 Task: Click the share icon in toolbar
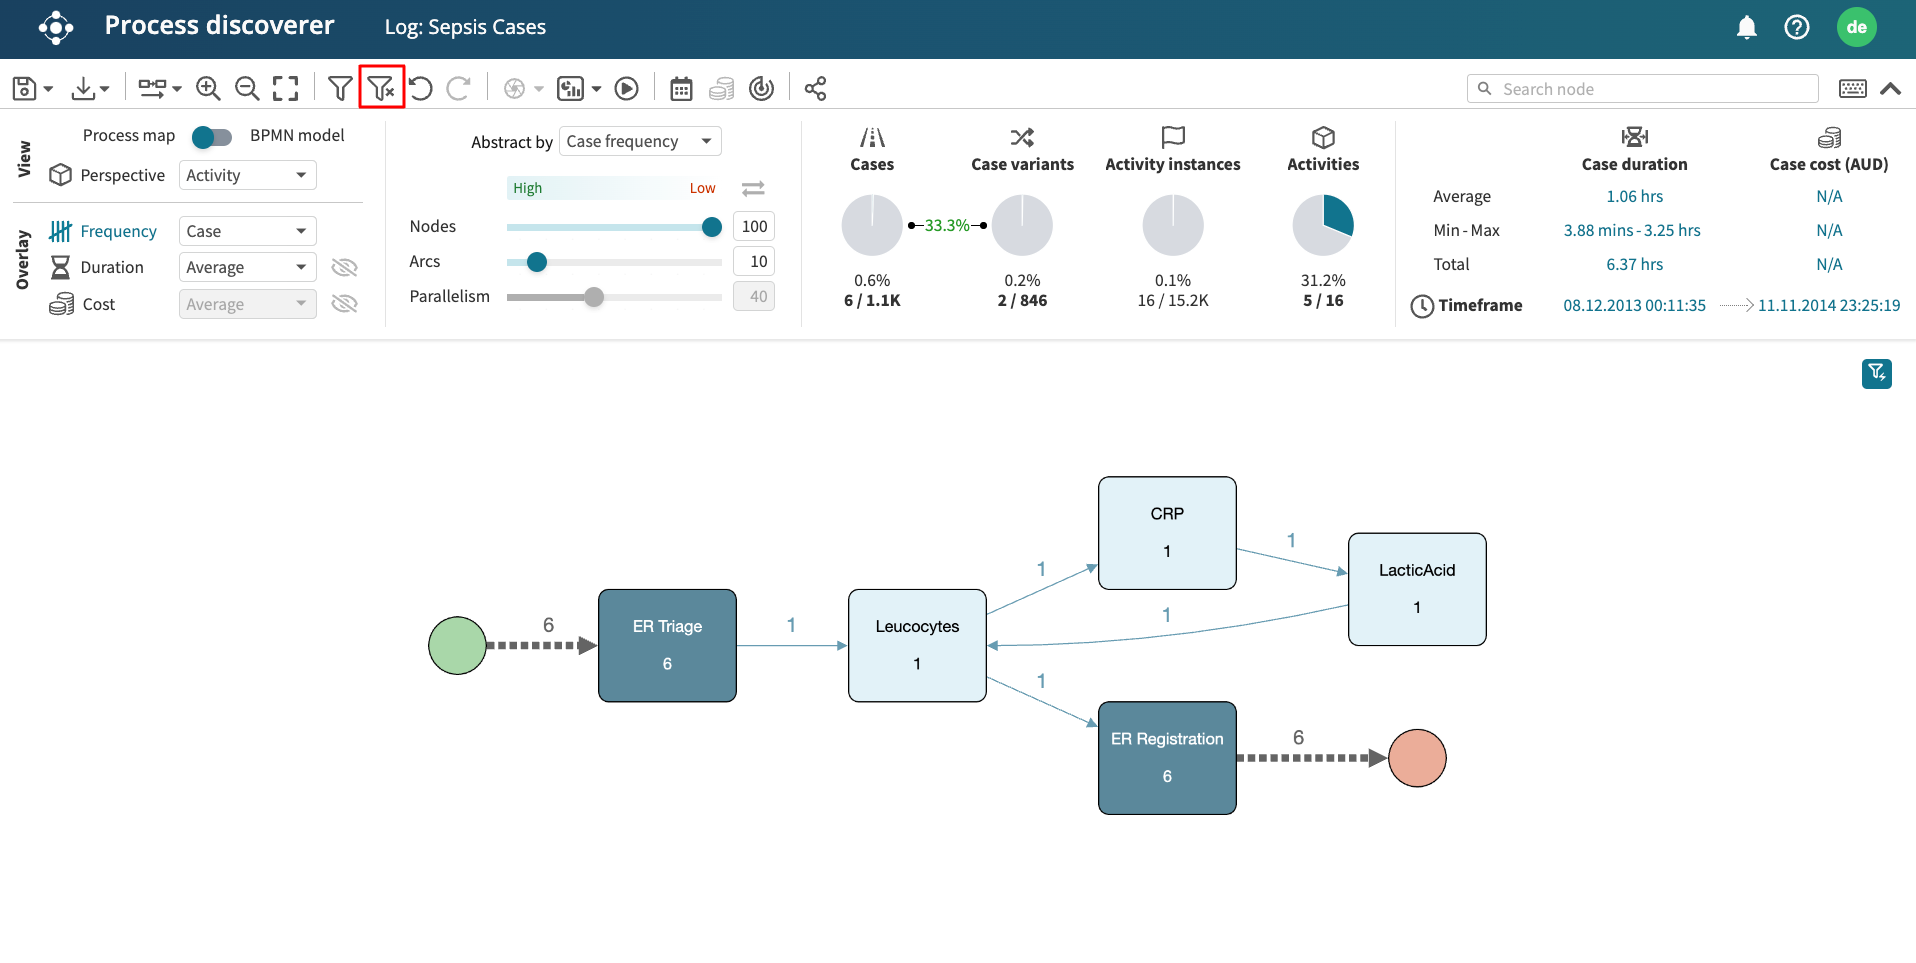(x=815, y=88)
